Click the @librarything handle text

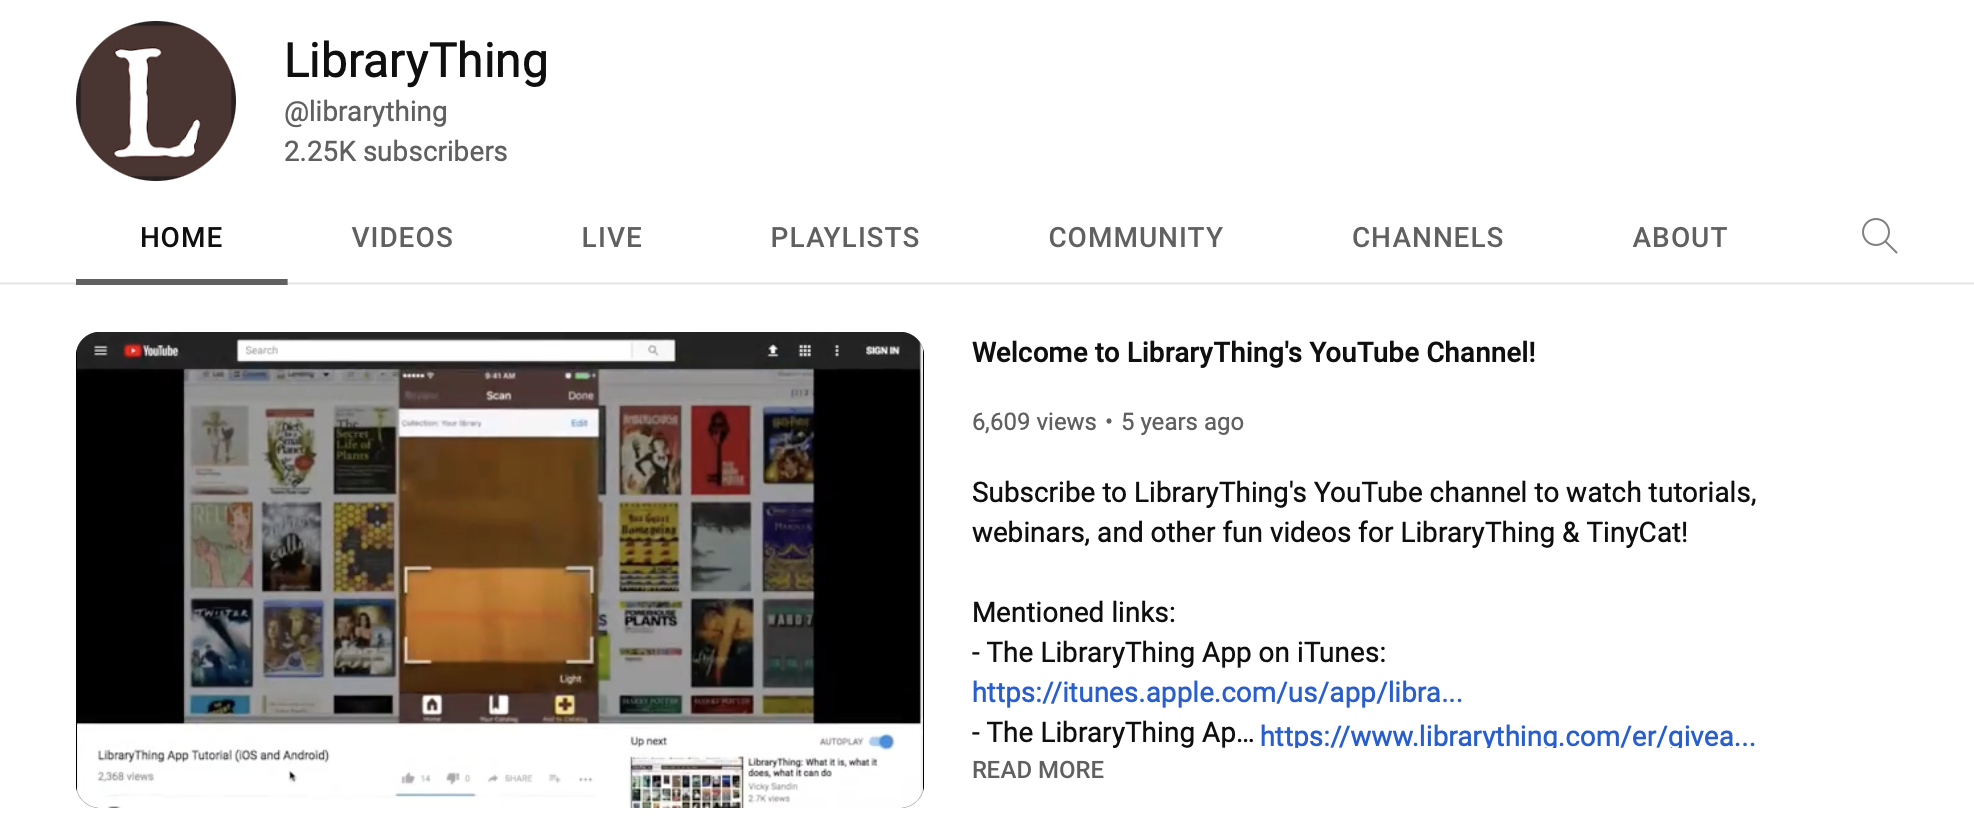click(365, 112)
